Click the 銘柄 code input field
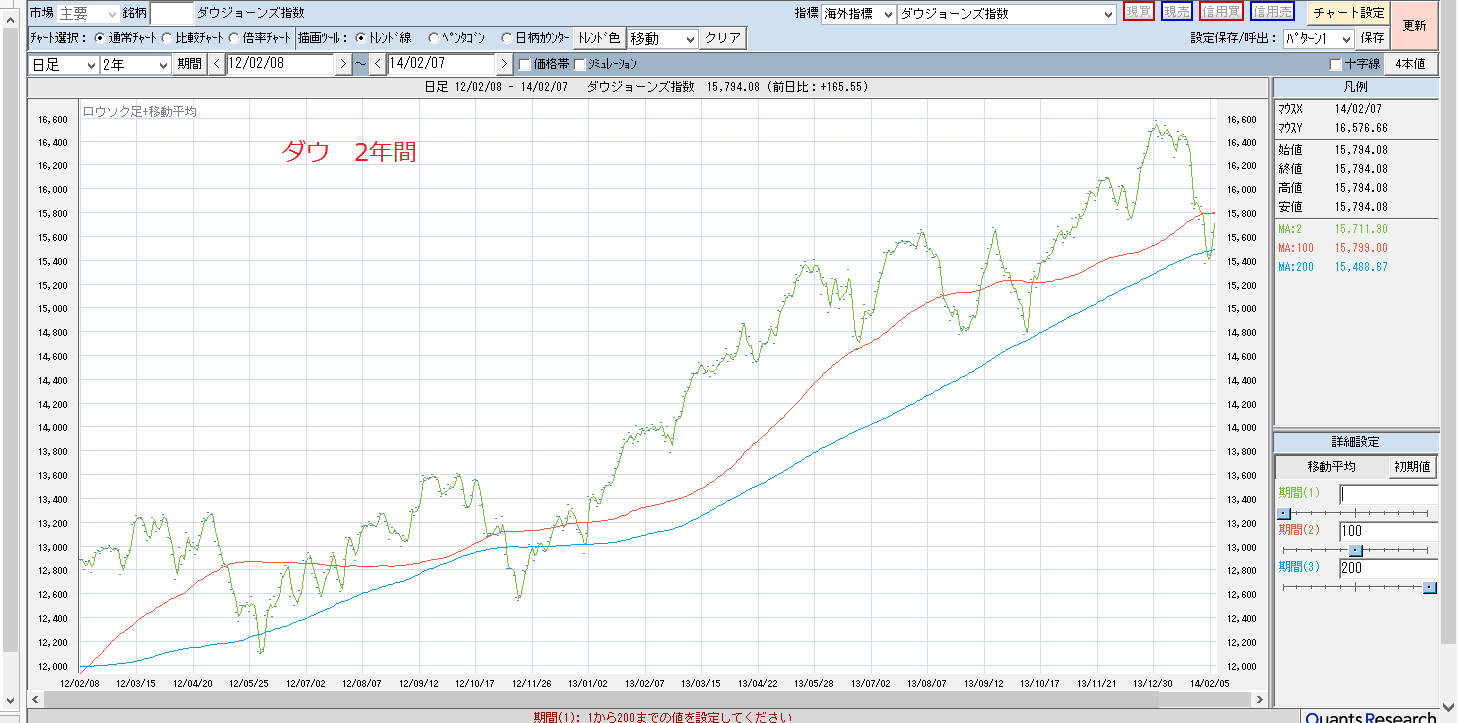 click(171, 13)
